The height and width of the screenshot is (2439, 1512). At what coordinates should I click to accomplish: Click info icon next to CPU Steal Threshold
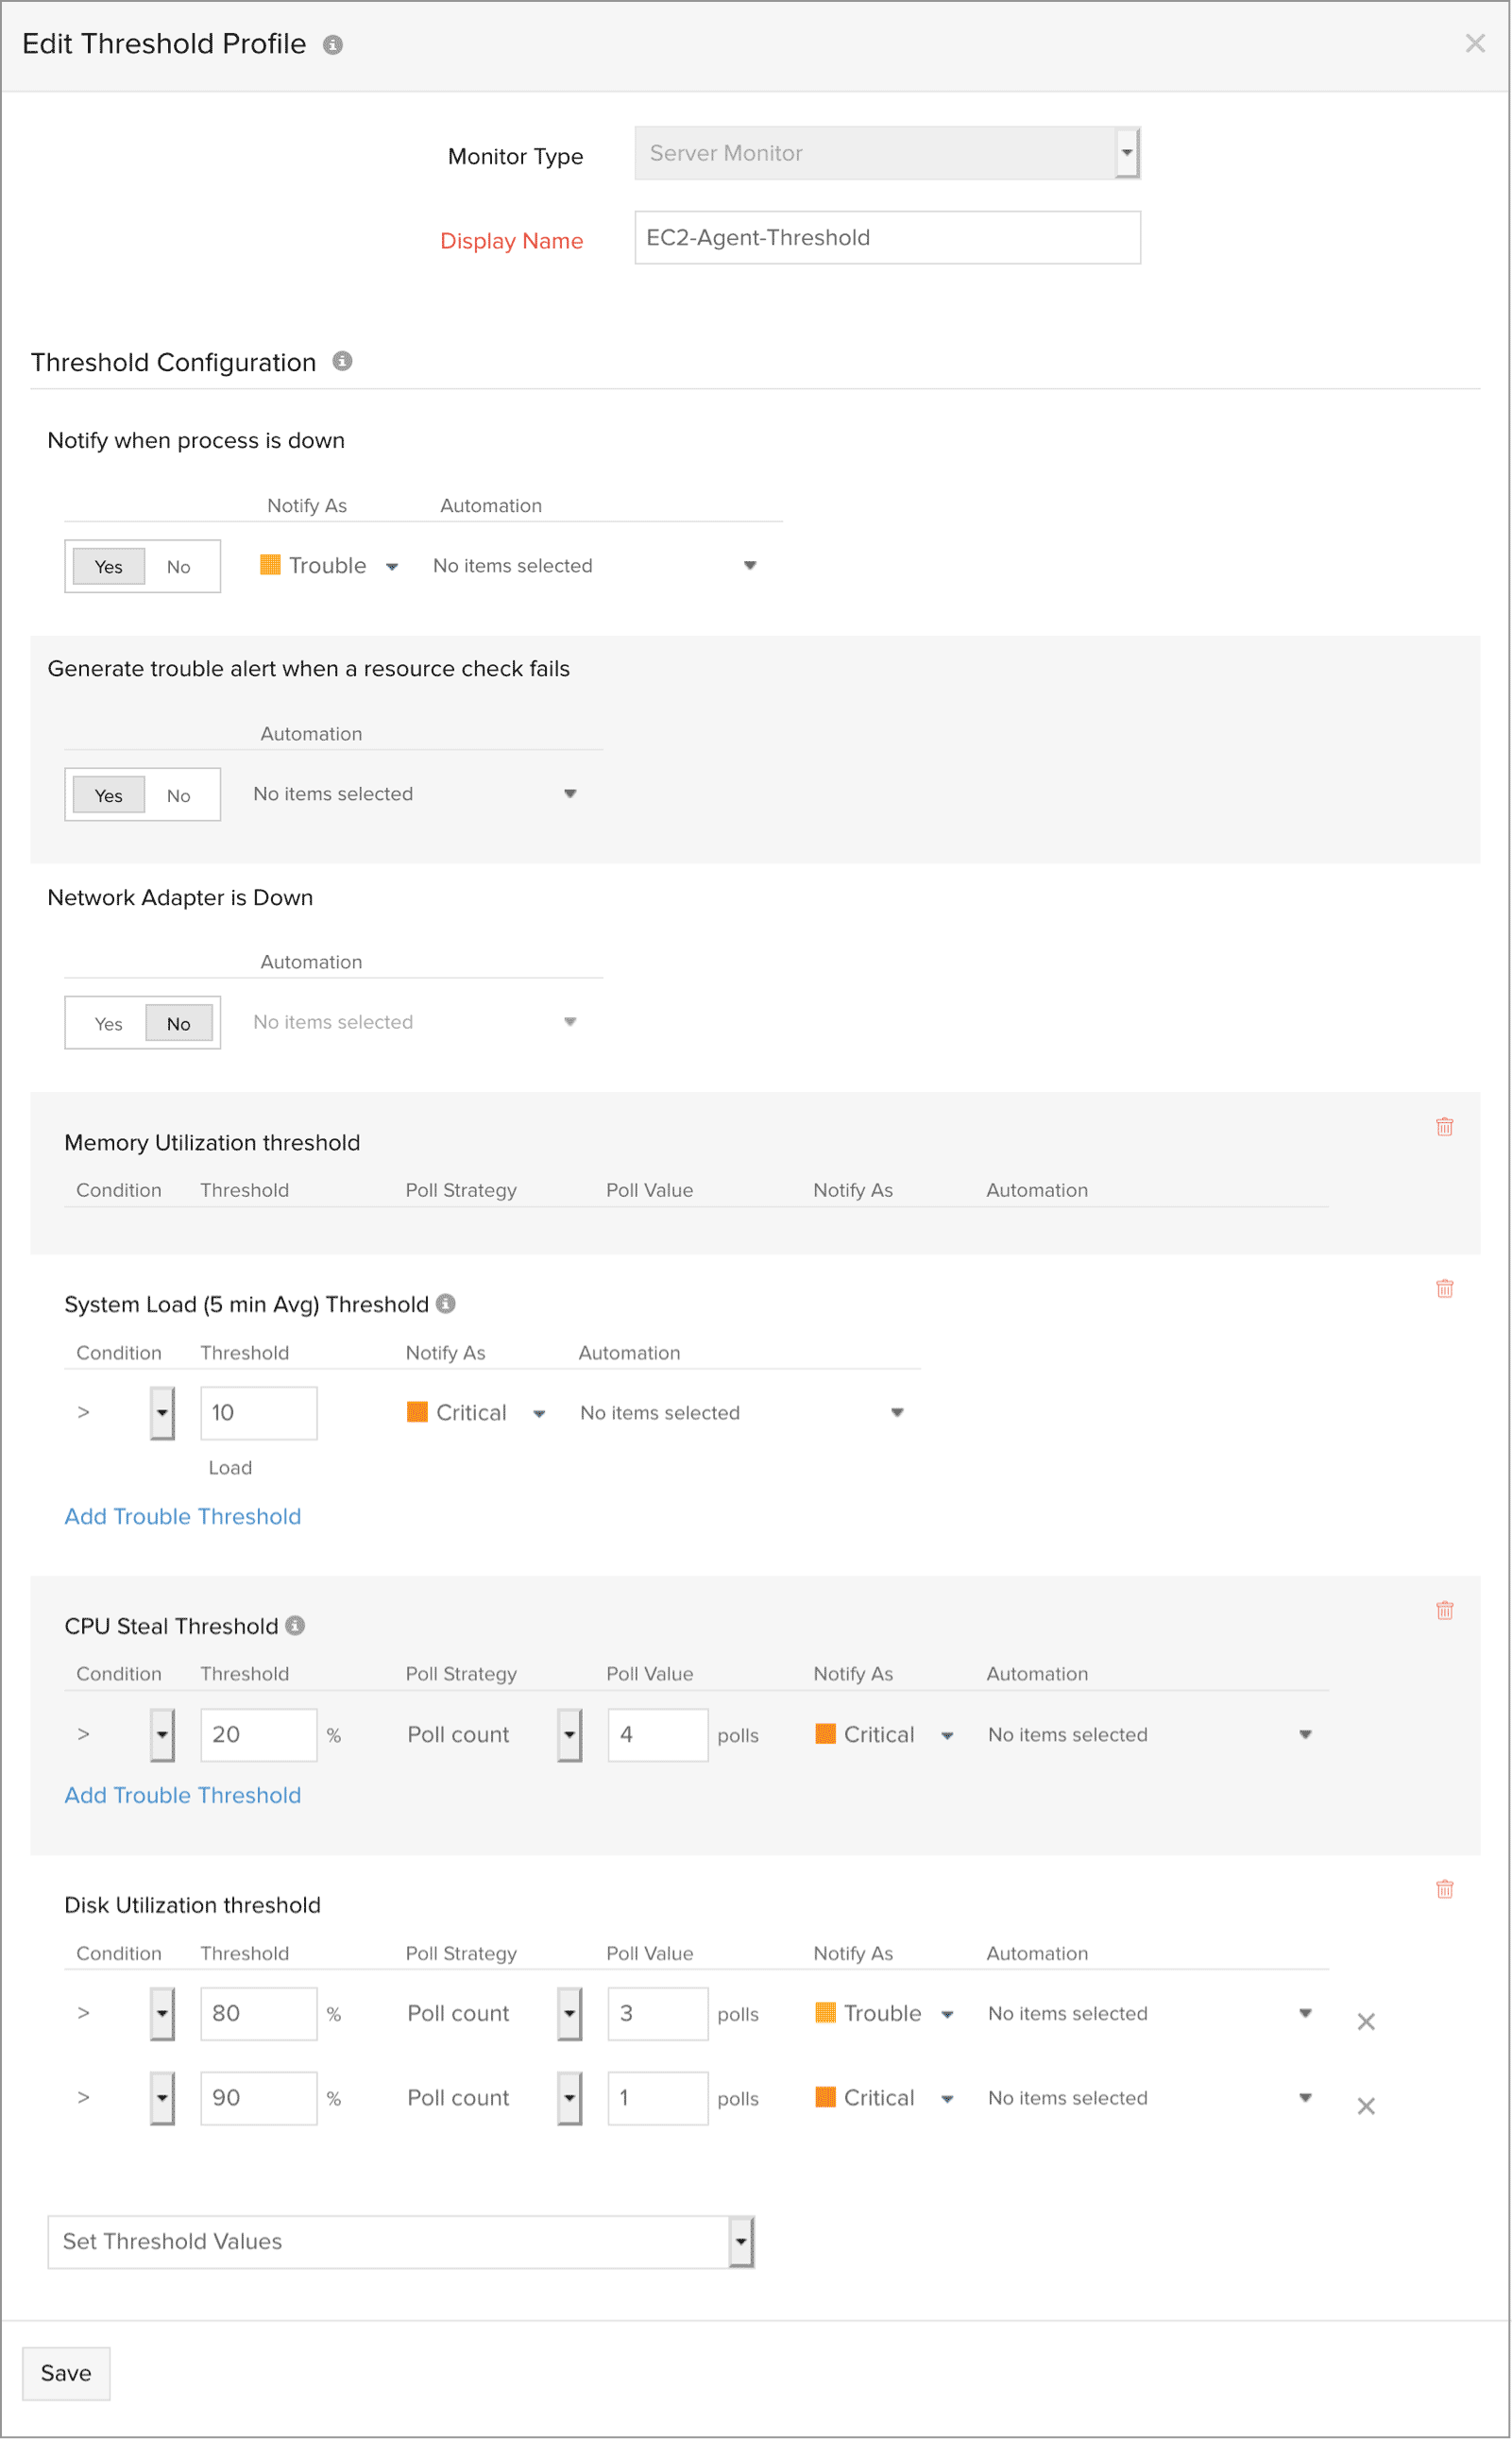(x=295, y=1625)
